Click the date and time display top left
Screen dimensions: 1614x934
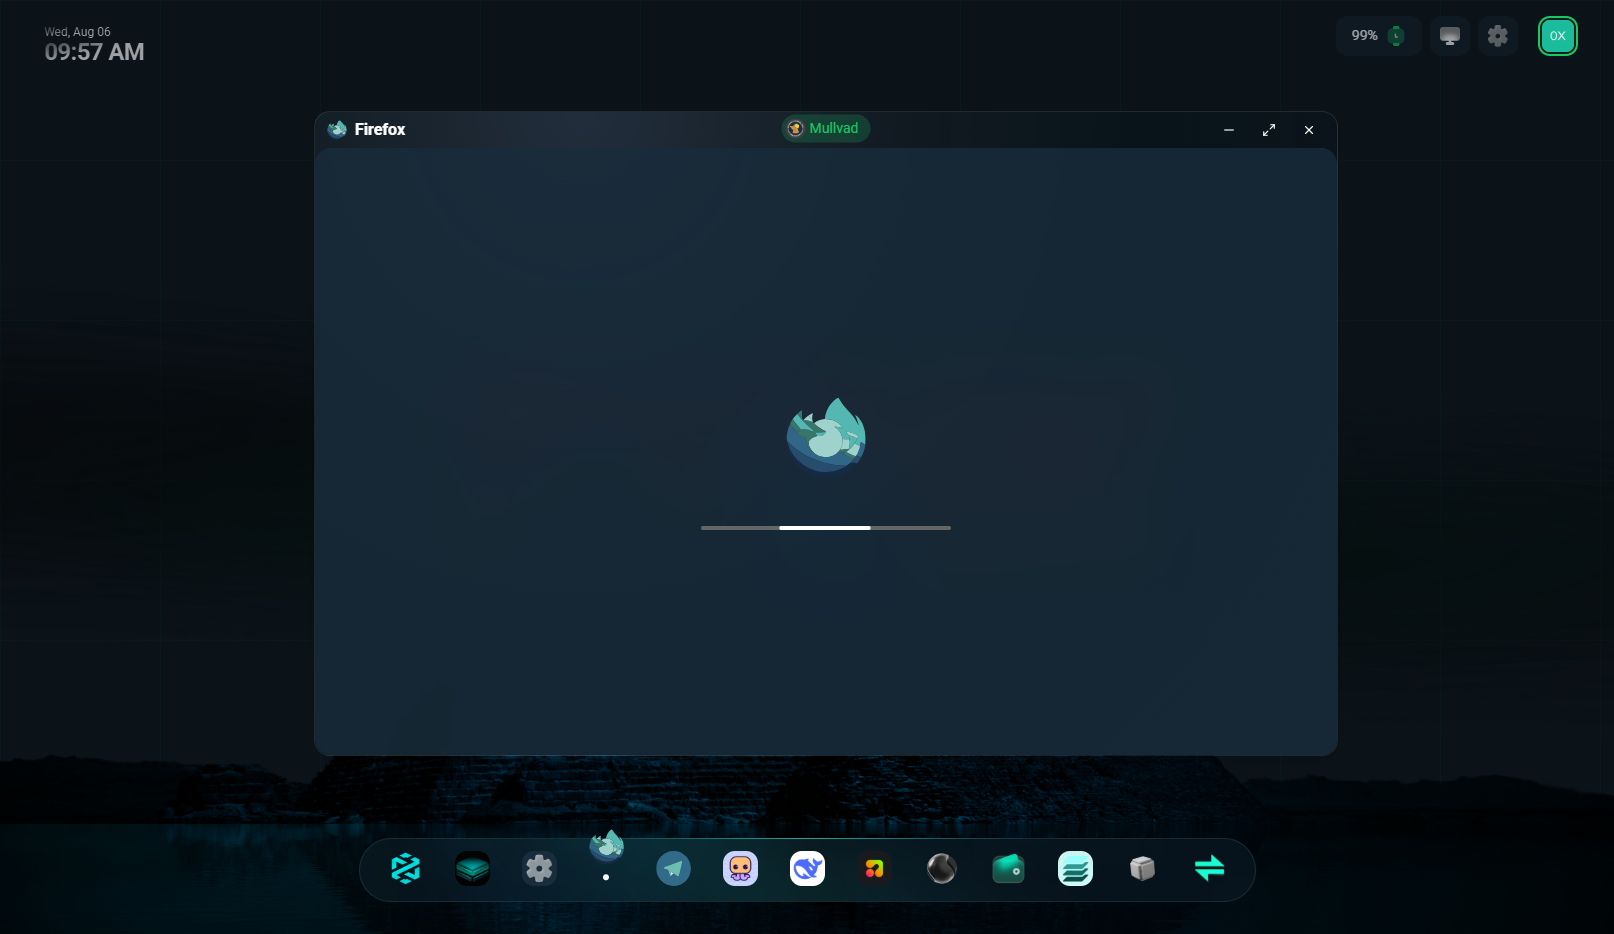click(93, 42)
